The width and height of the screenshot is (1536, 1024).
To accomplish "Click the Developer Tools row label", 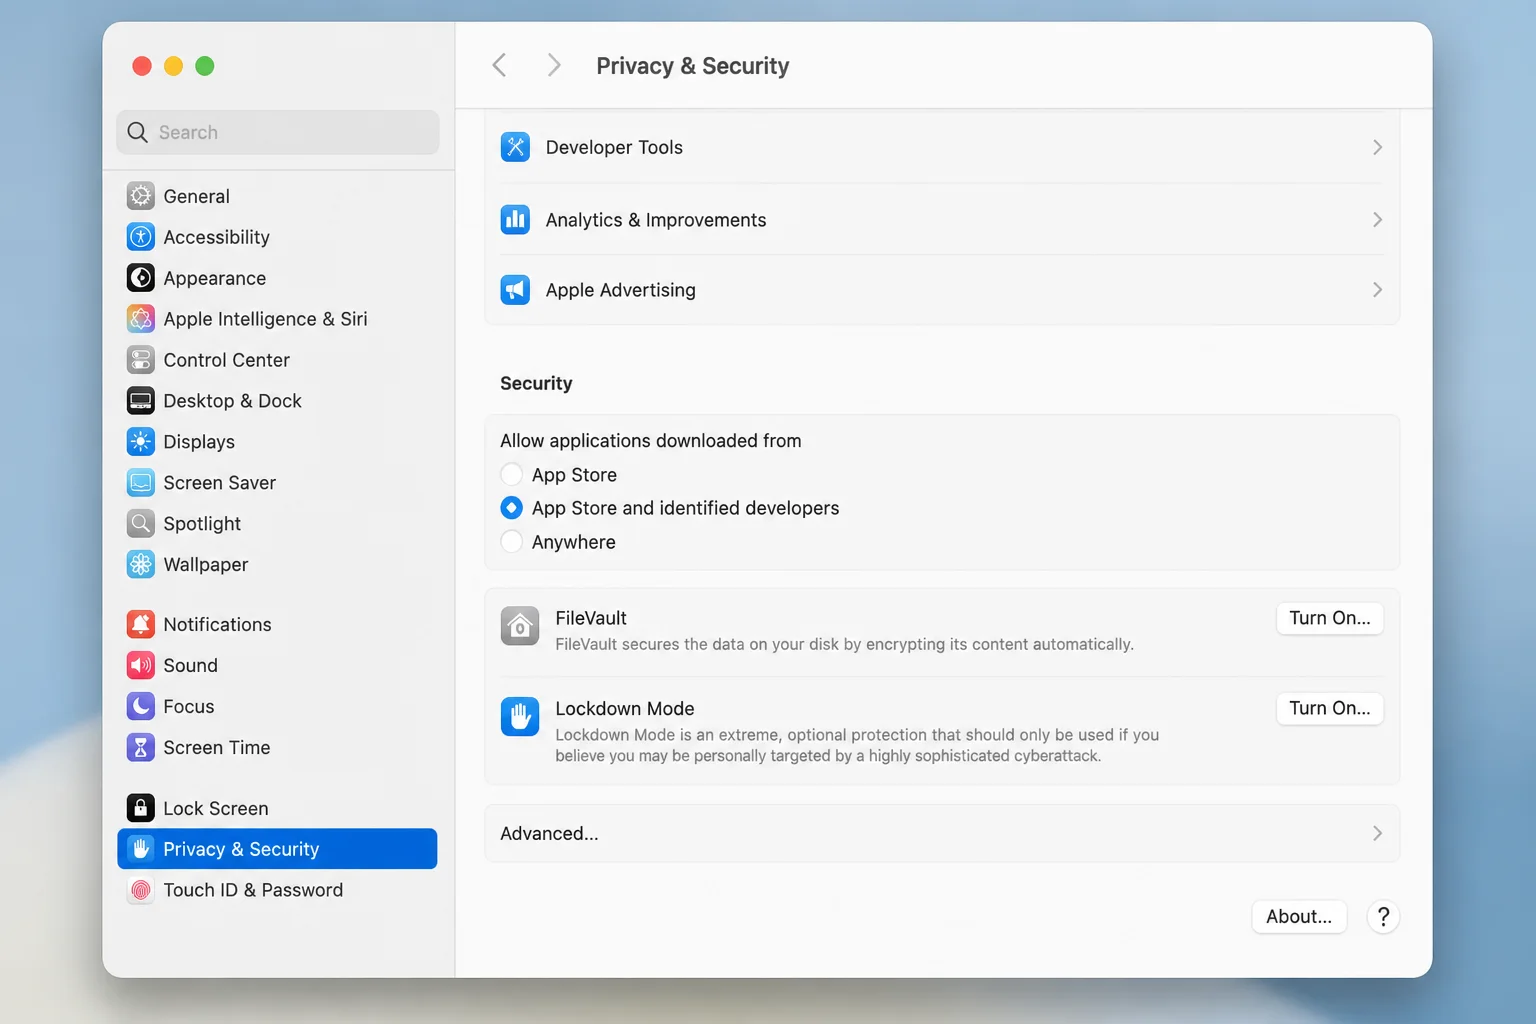I will pyautogui.click(x=614, y=147).
